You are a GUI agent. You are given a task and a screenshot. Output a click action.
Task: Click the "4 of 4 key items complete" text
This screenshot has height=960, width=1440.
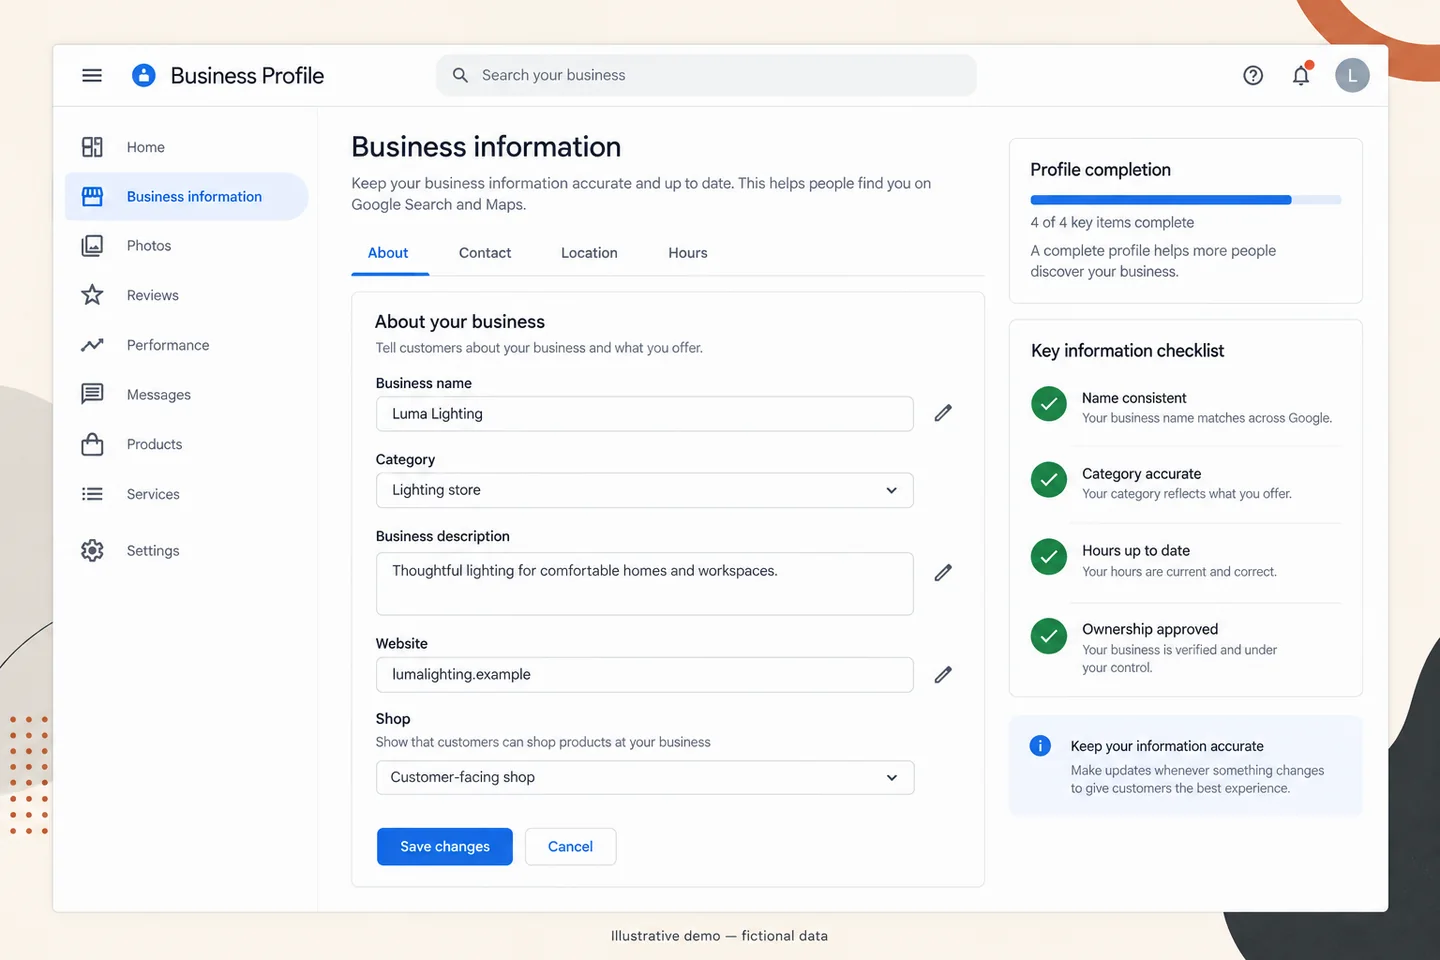[x=1112, y=222]
